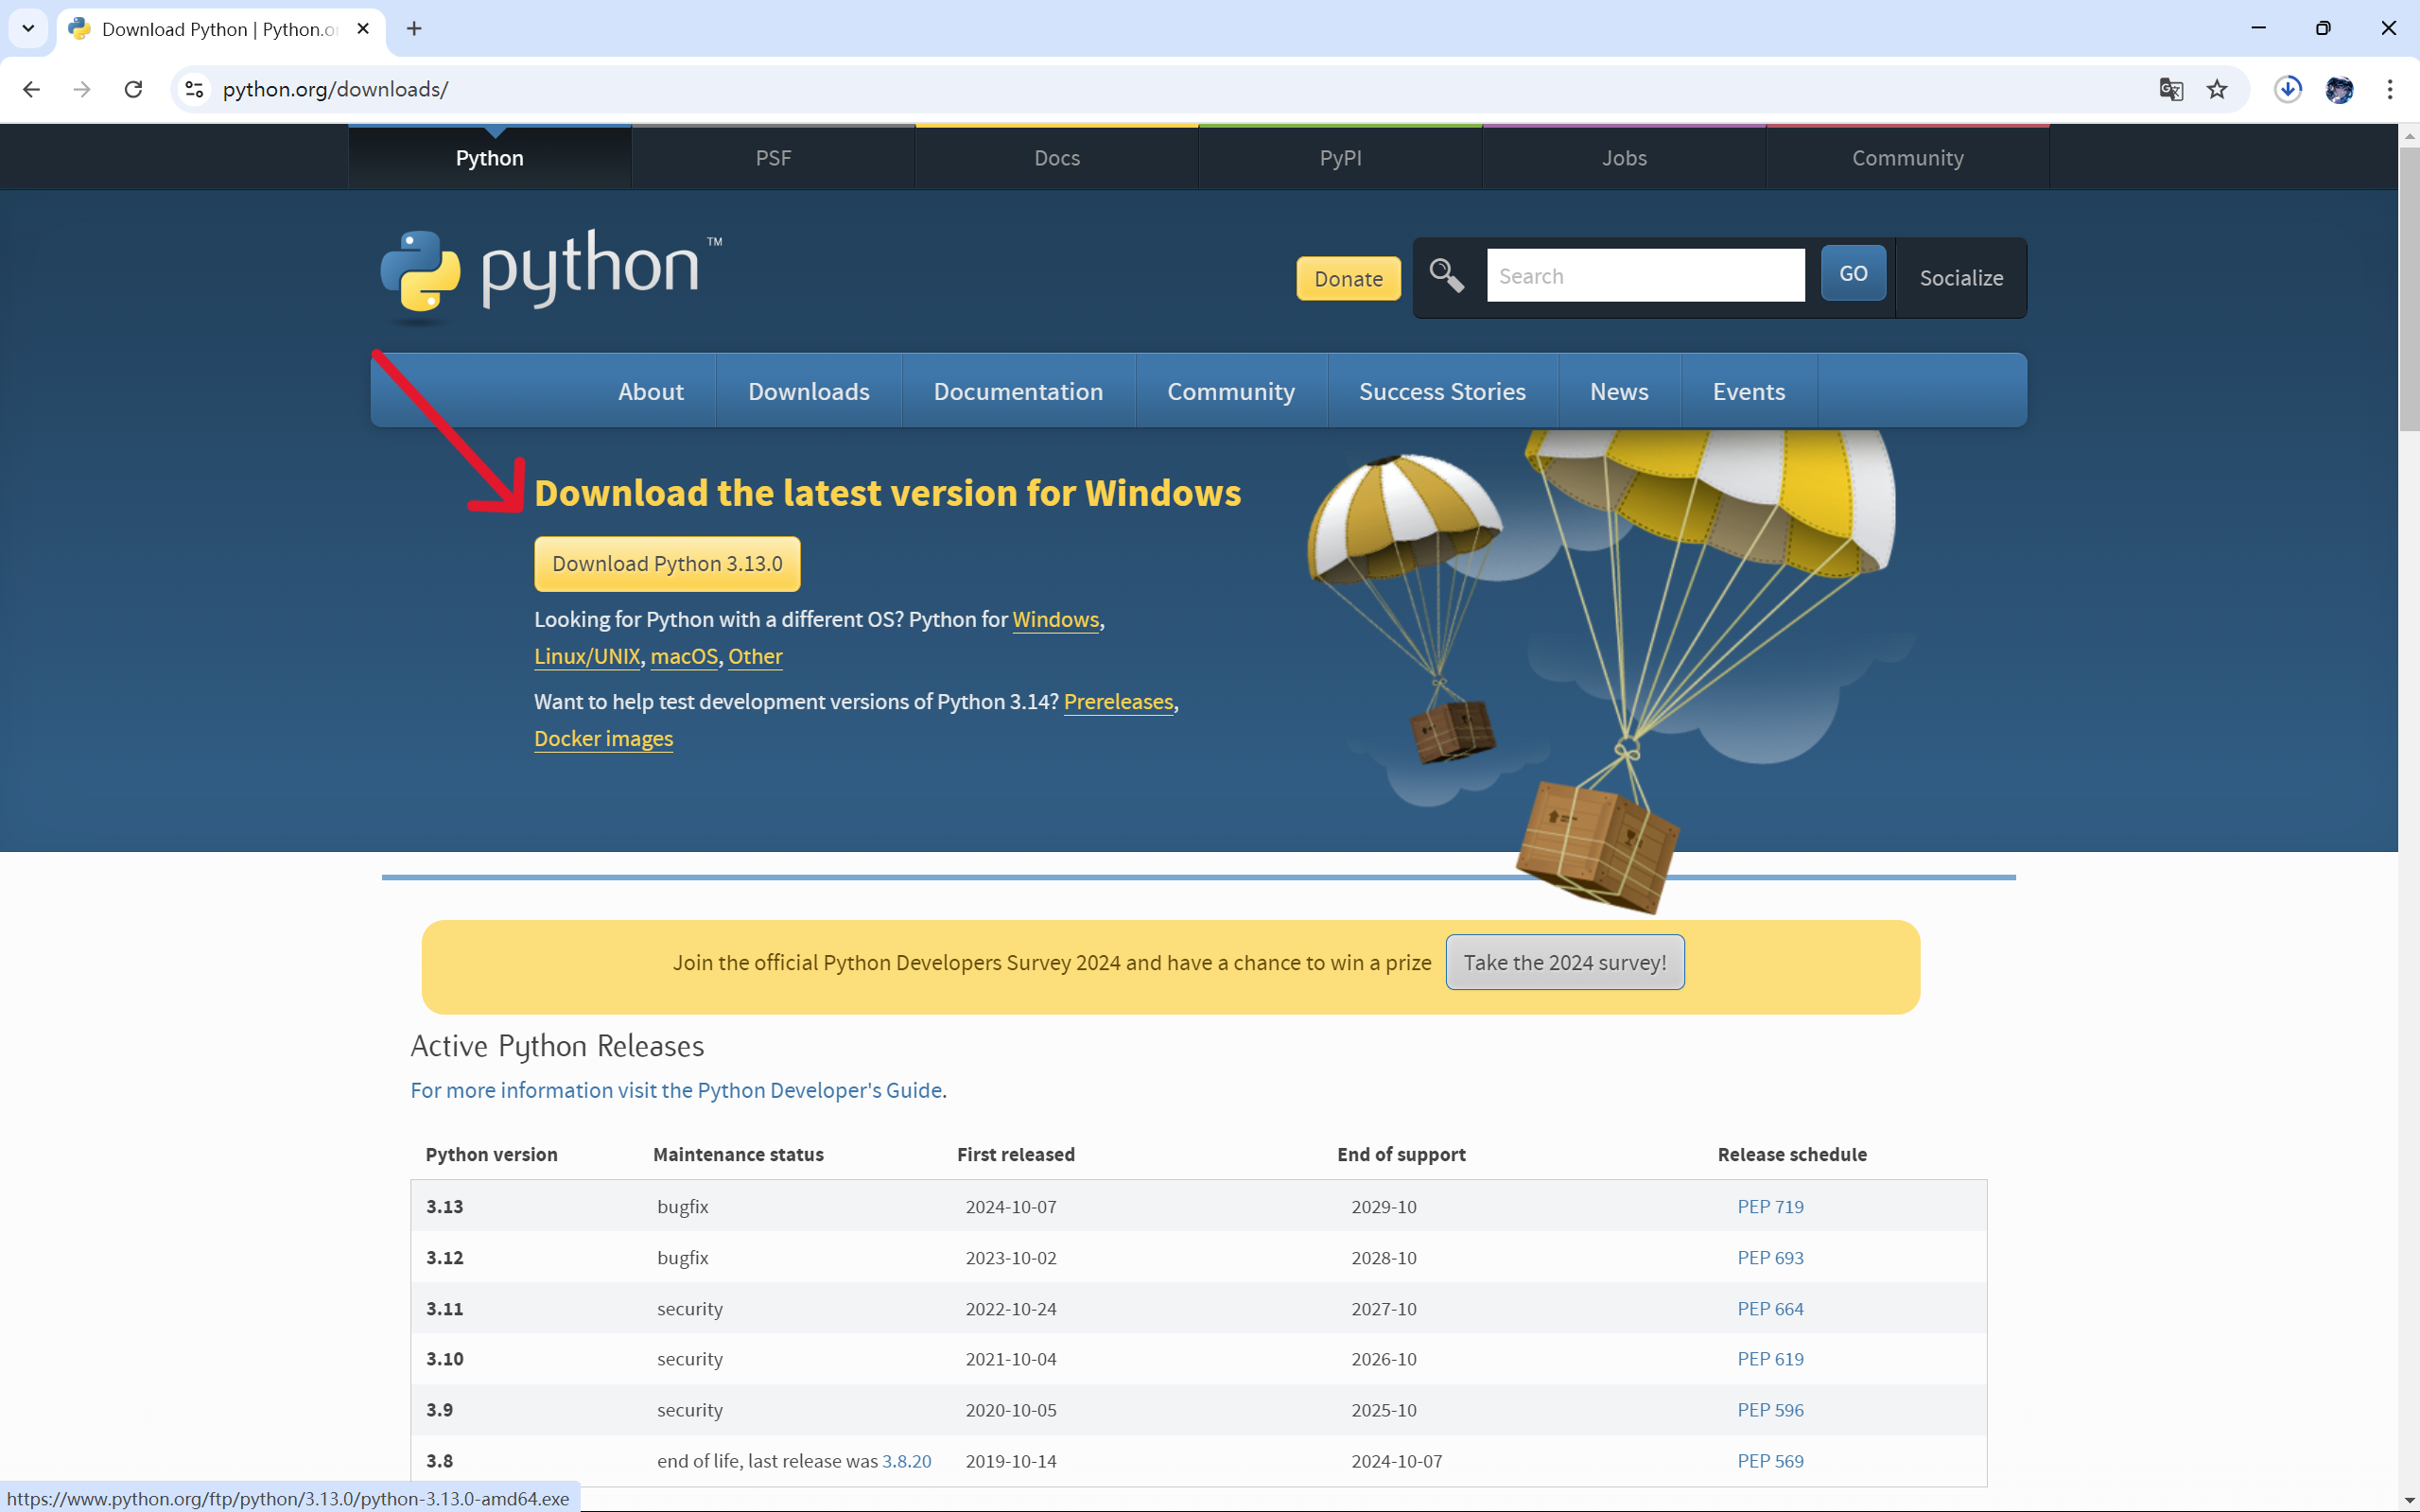This screenshot has height=1512, width=2420.
Task: Select the PyPI top navigation tab
Action: click(x=1340, y=158)
